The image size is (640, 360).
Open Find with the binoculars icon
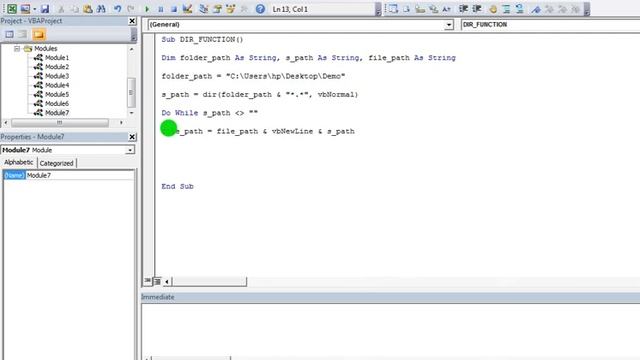pos(101,9)
